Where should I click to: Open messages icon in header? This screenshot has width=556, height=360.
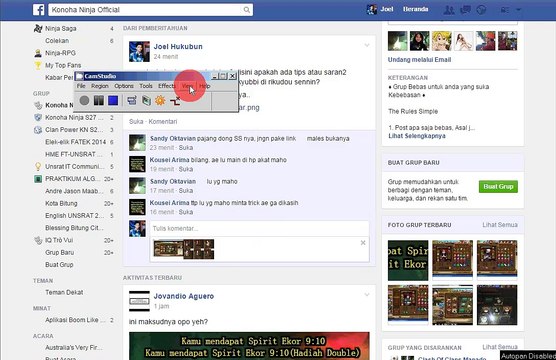tap(465, 10)
